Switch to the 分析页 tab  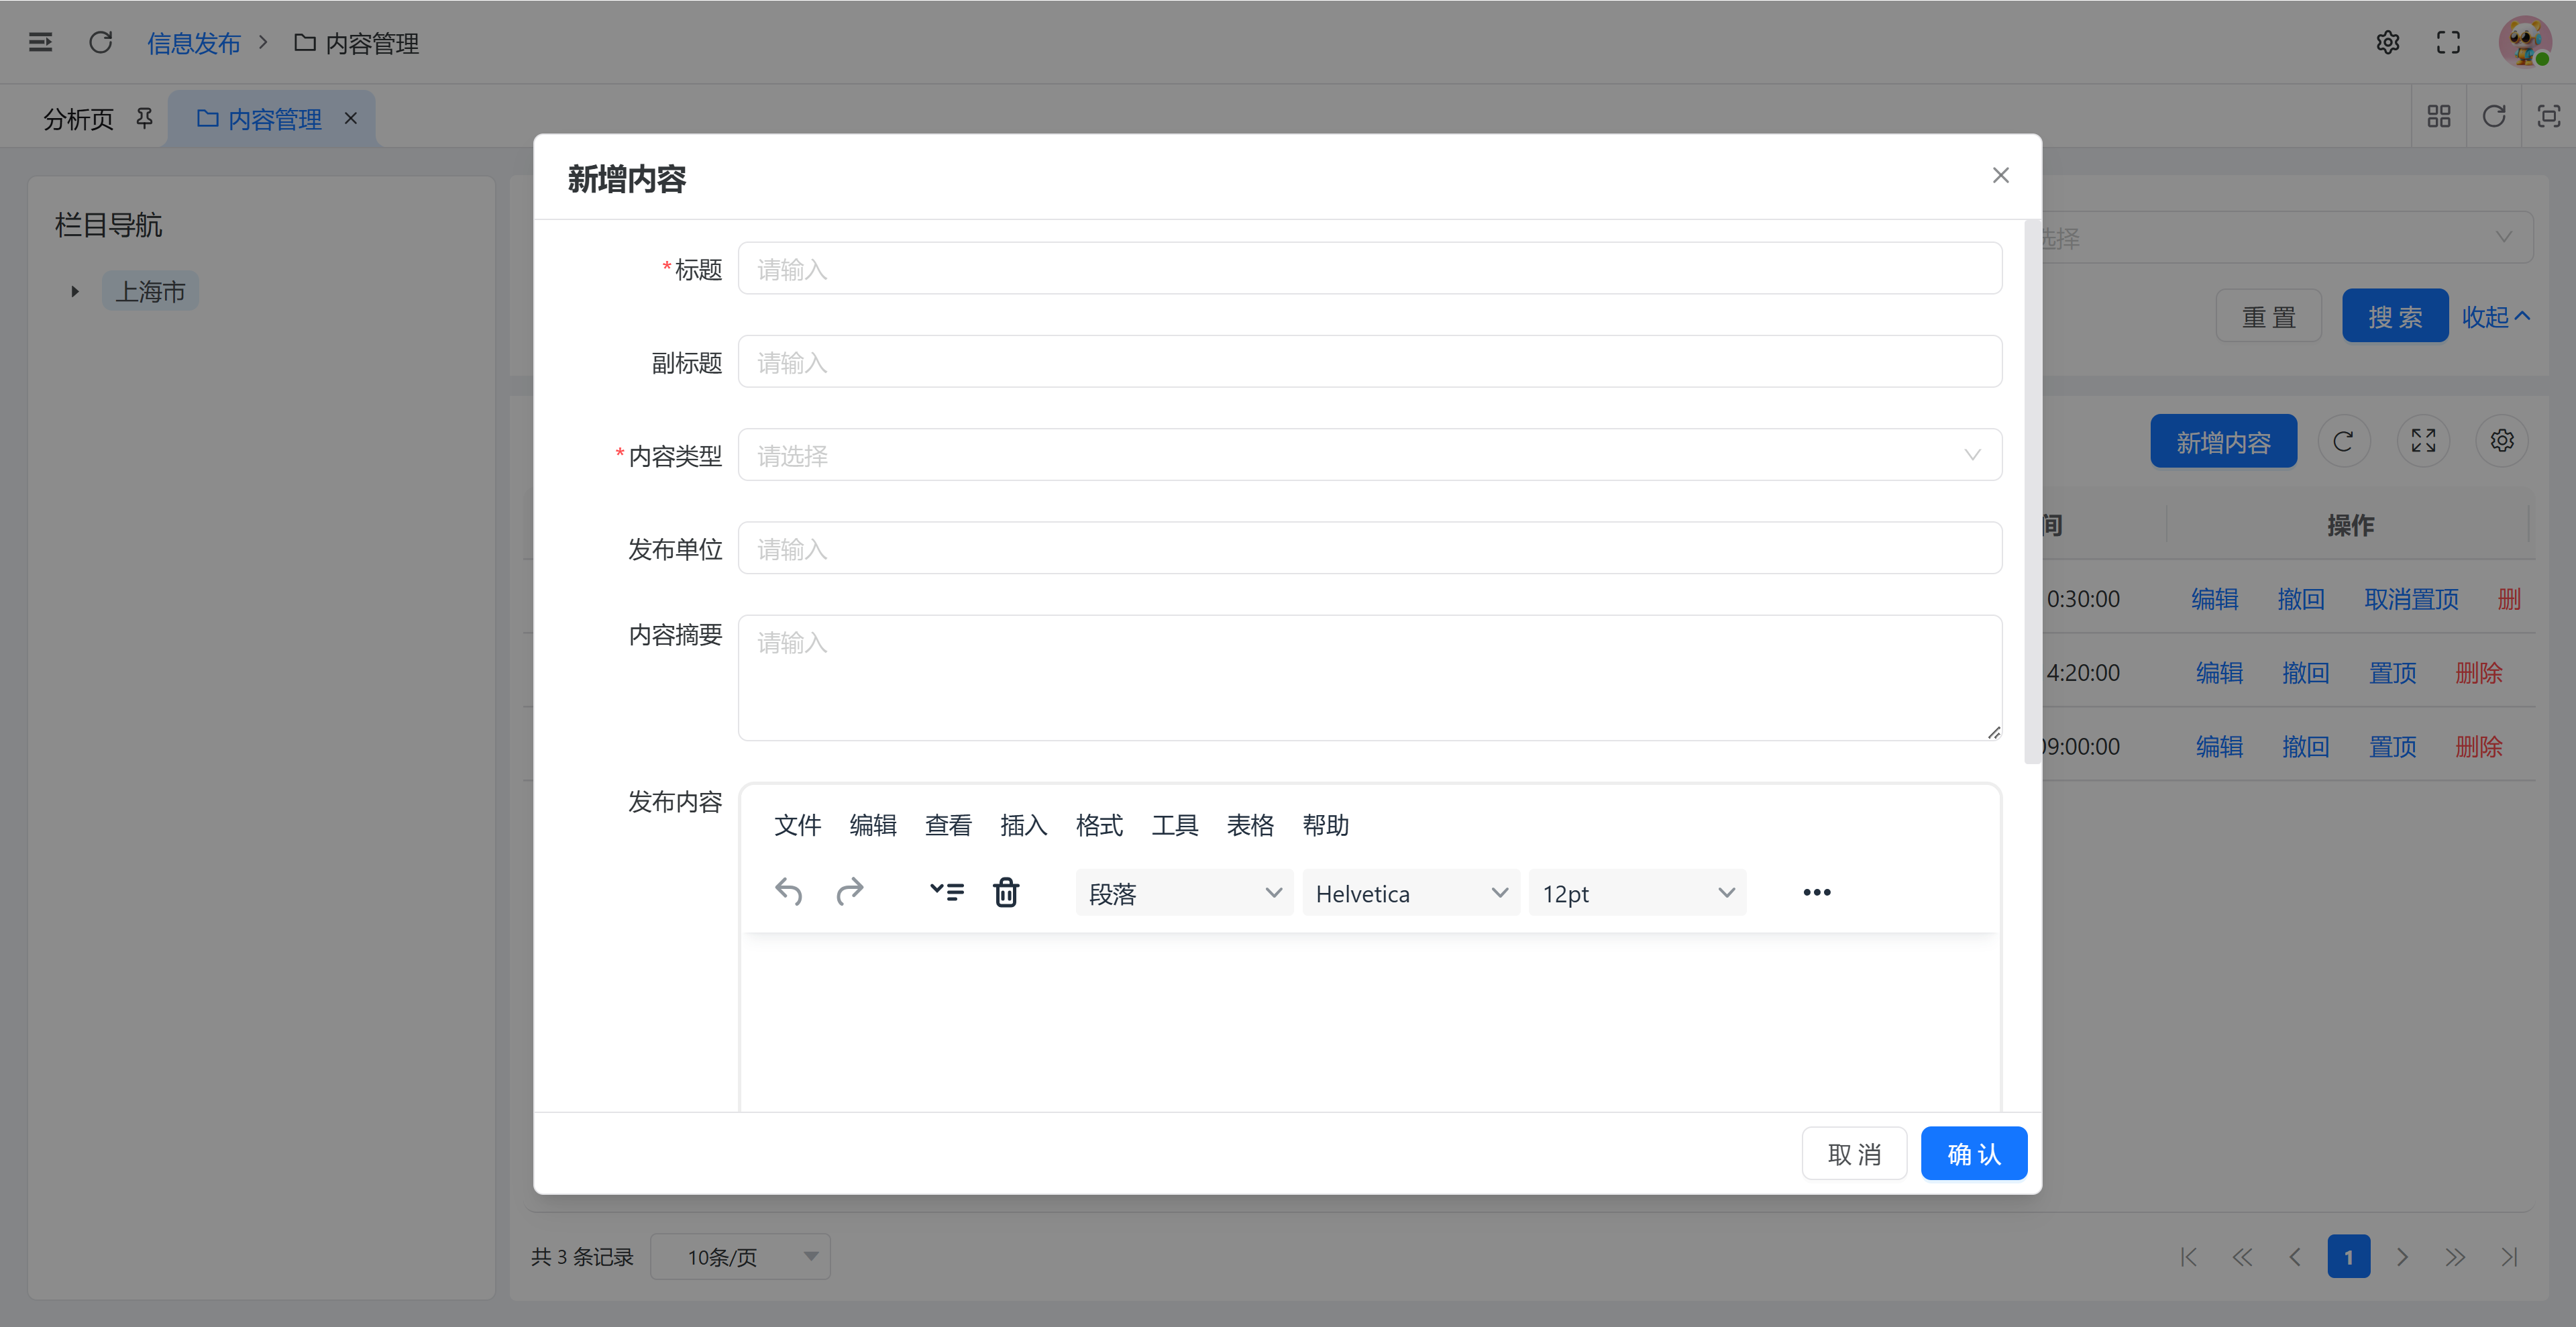(79, 119)
